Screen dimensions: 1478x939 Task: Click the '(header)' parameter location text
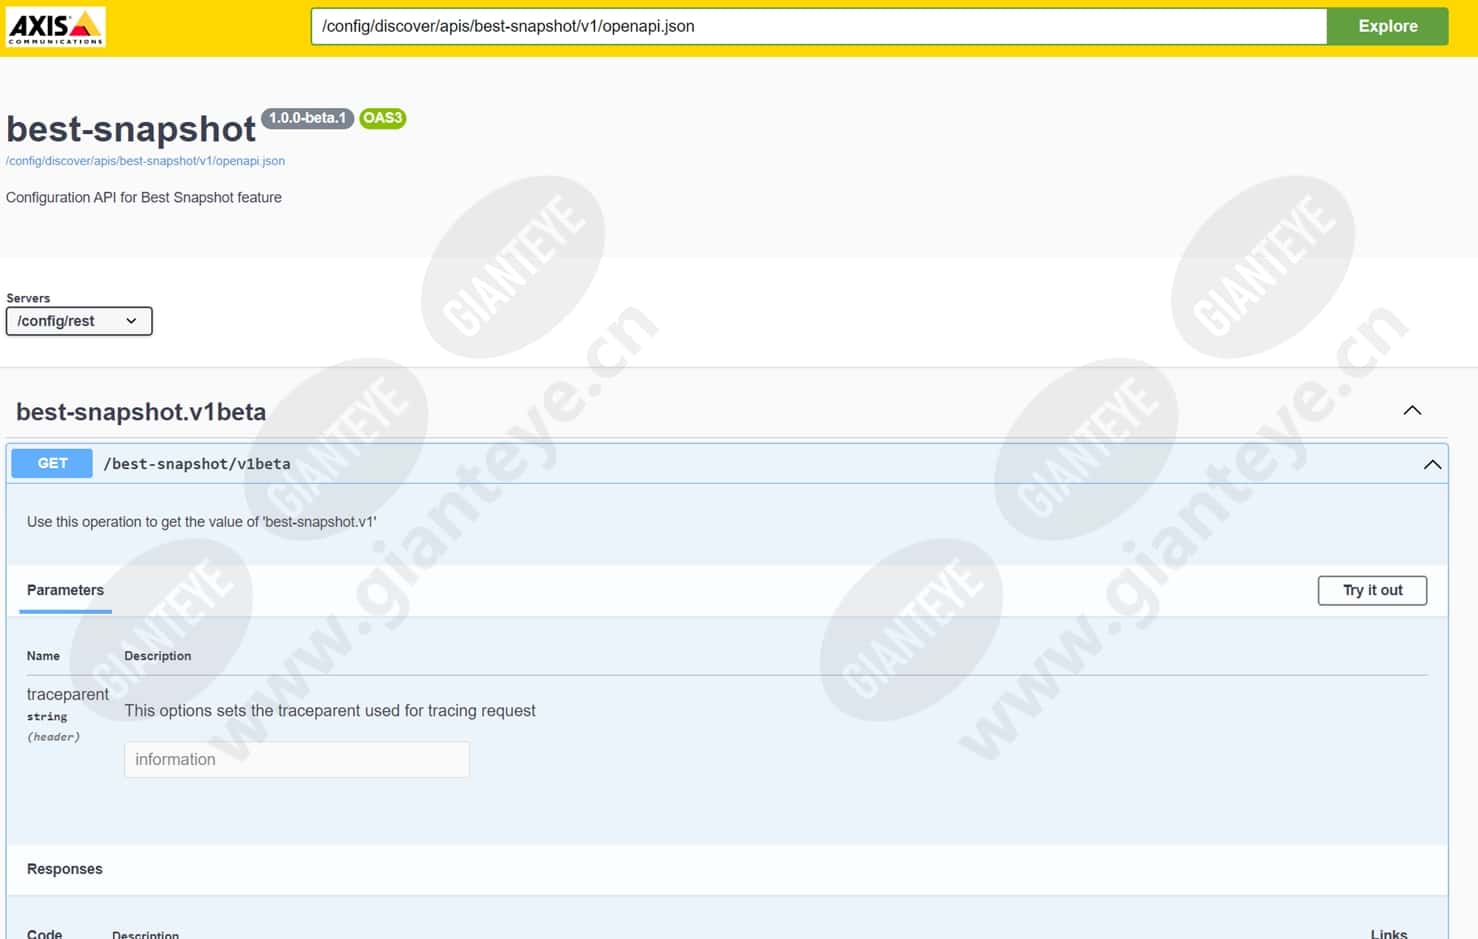point(54,737)
